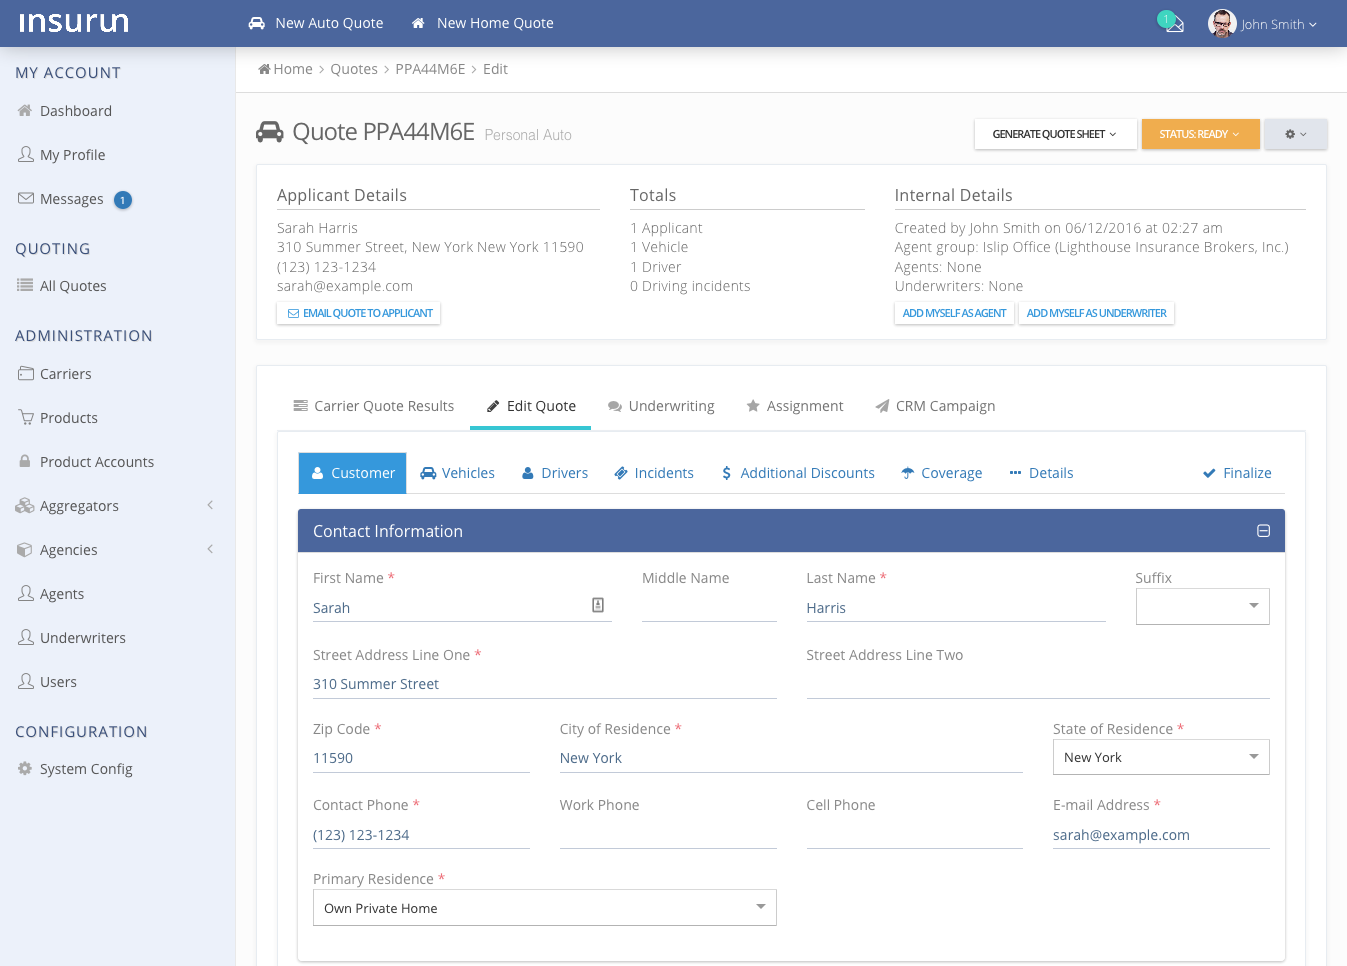Expand the Agencies submenu chevron
Image resolution: width=1347 pixels, height=966 pixels.
tap(210, 549)
